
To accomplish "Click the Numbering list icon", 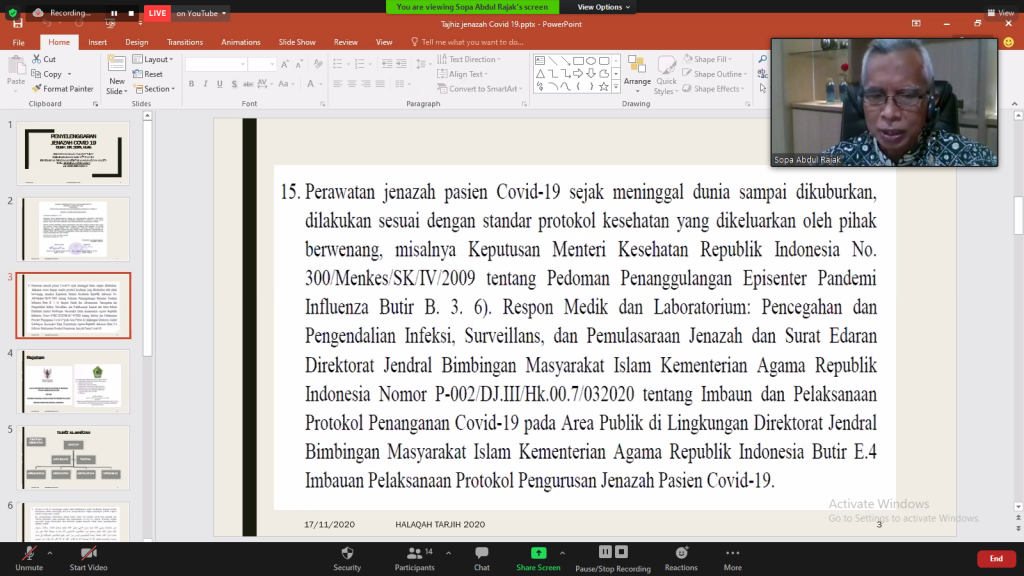I will tap(361, 64).
